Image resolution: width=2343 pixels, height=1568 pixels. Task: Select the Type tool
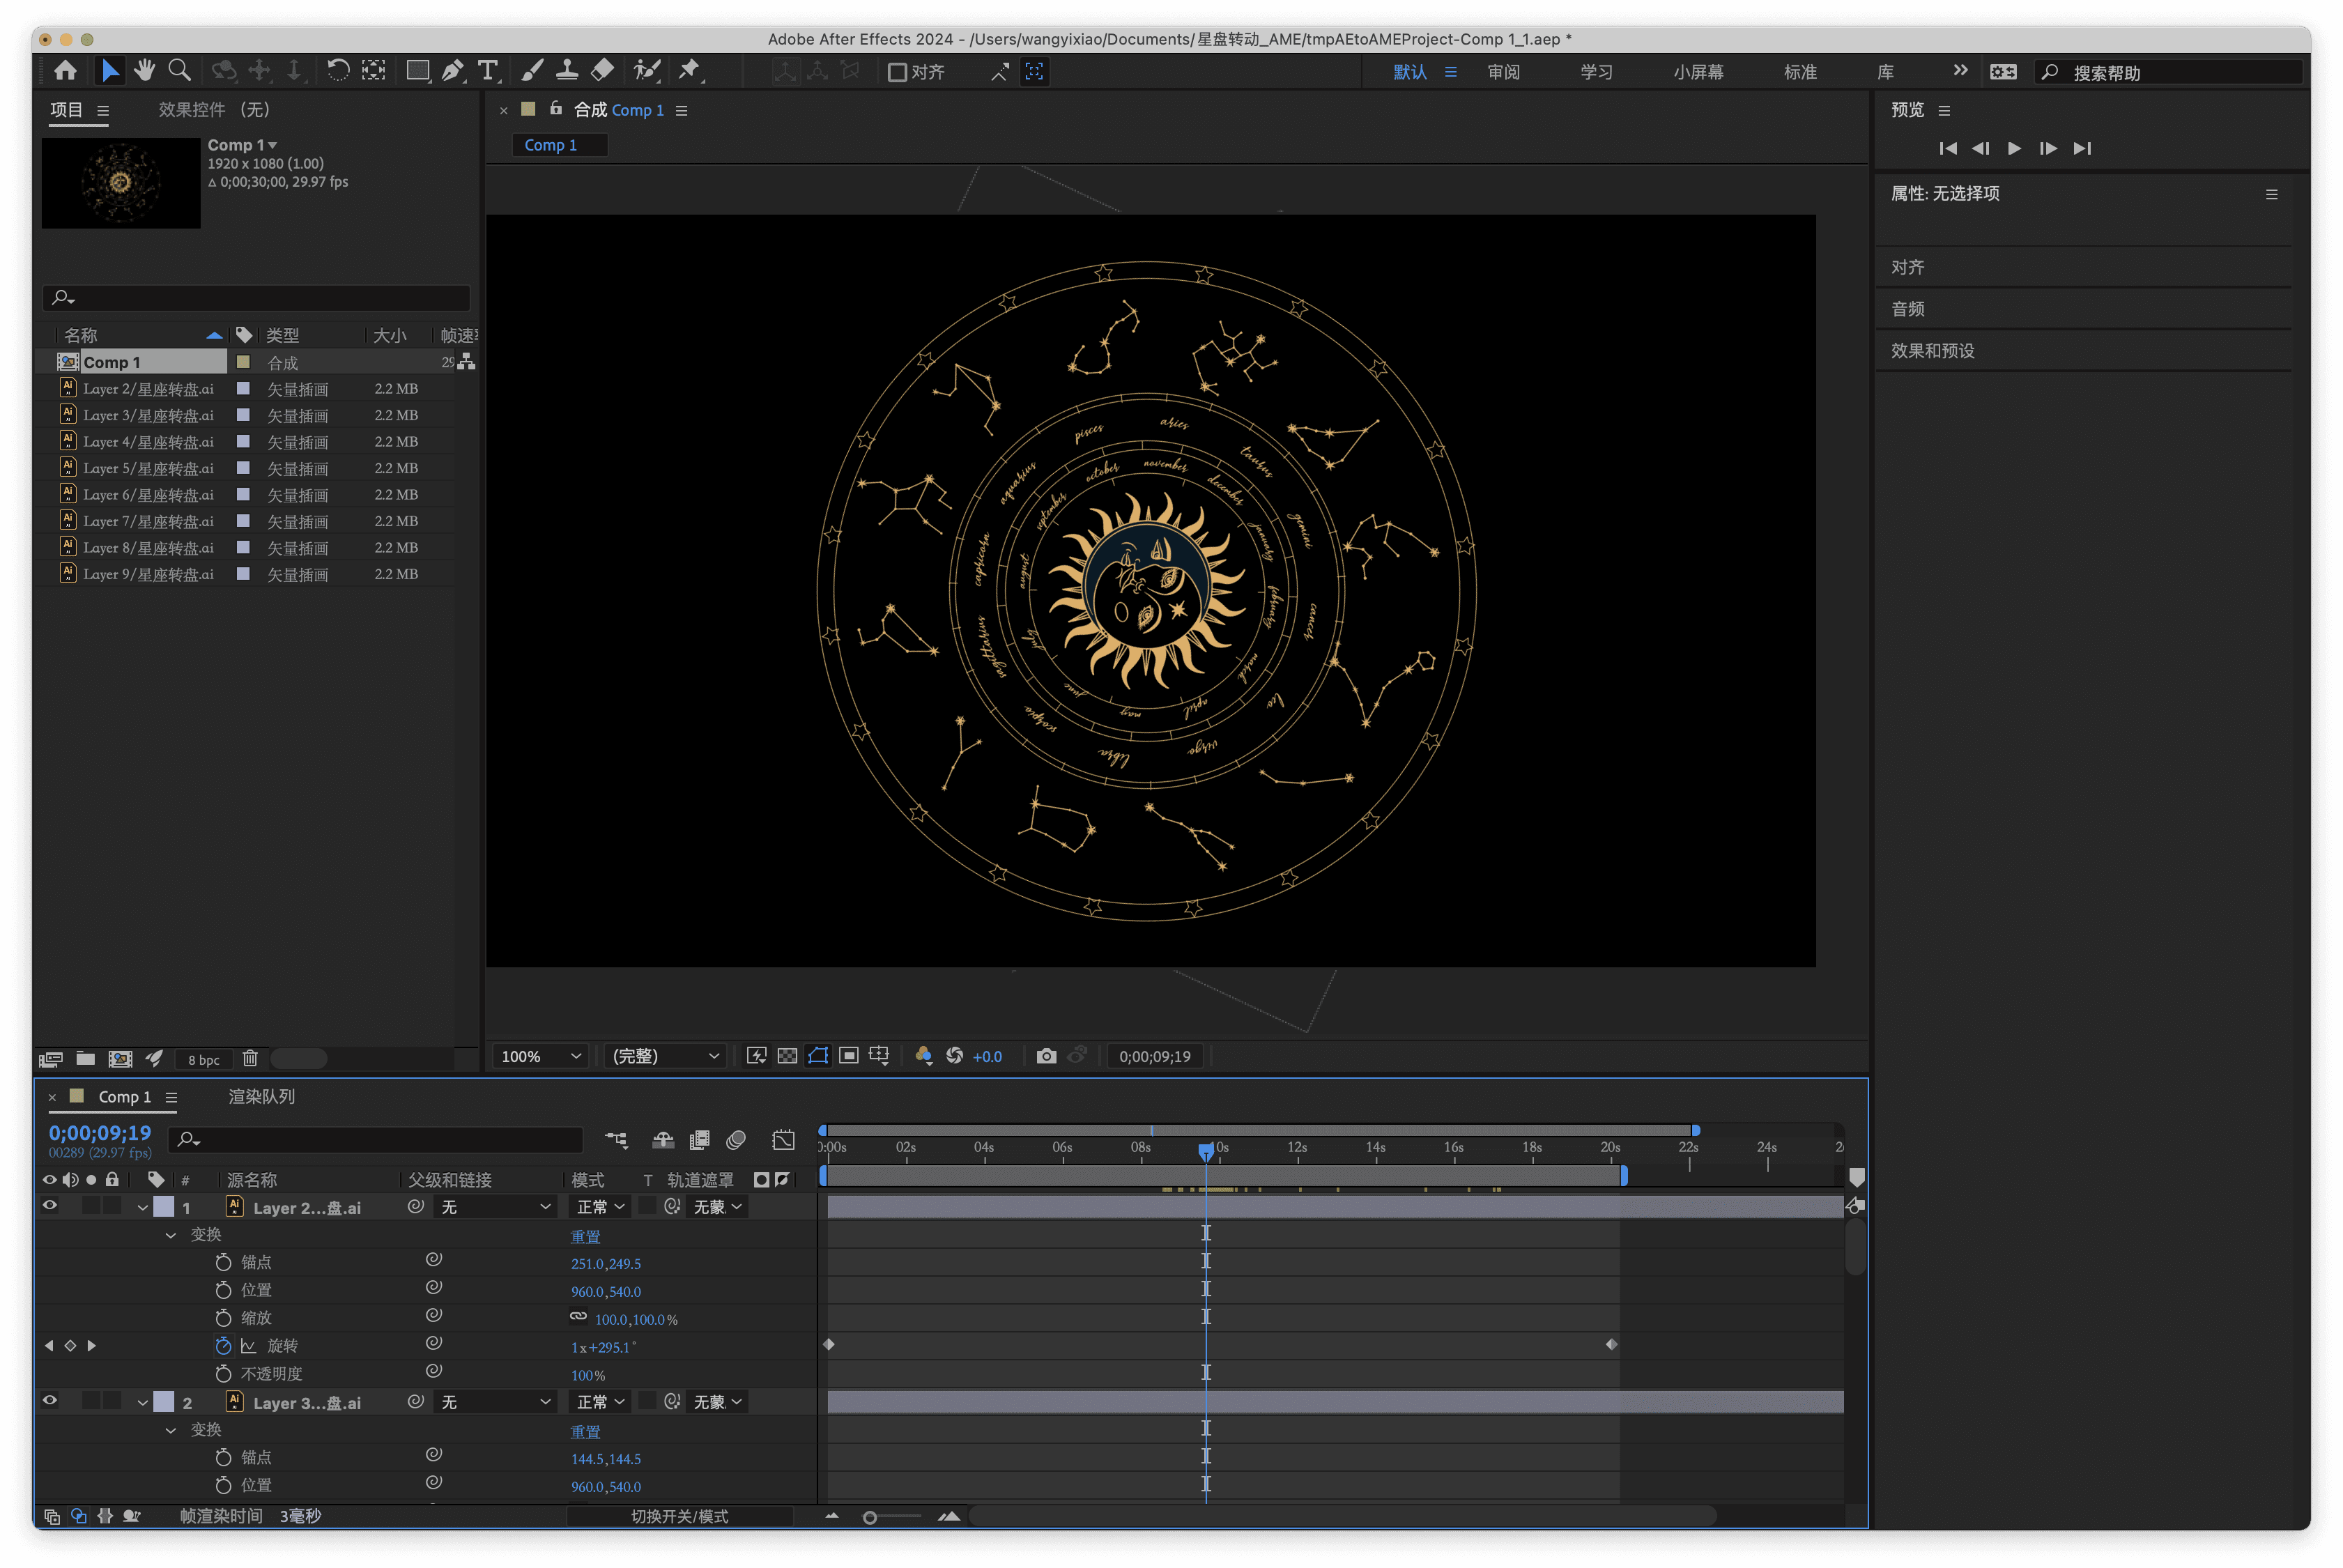click(487, 71)
